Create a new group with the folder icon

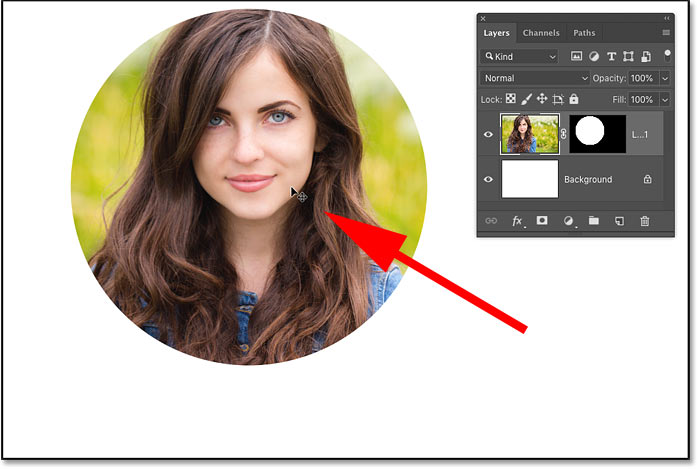594,221
